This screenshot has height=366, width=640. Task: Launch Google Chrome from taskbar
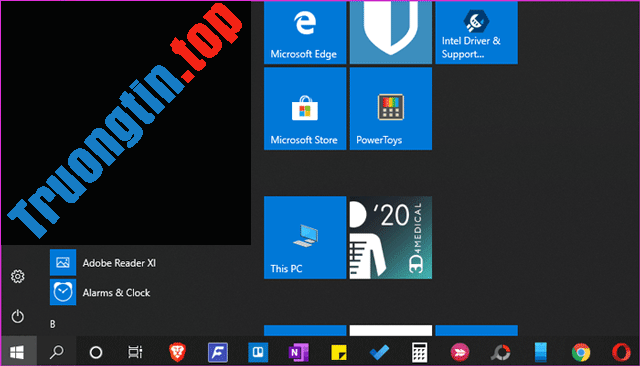click(581, 352)
